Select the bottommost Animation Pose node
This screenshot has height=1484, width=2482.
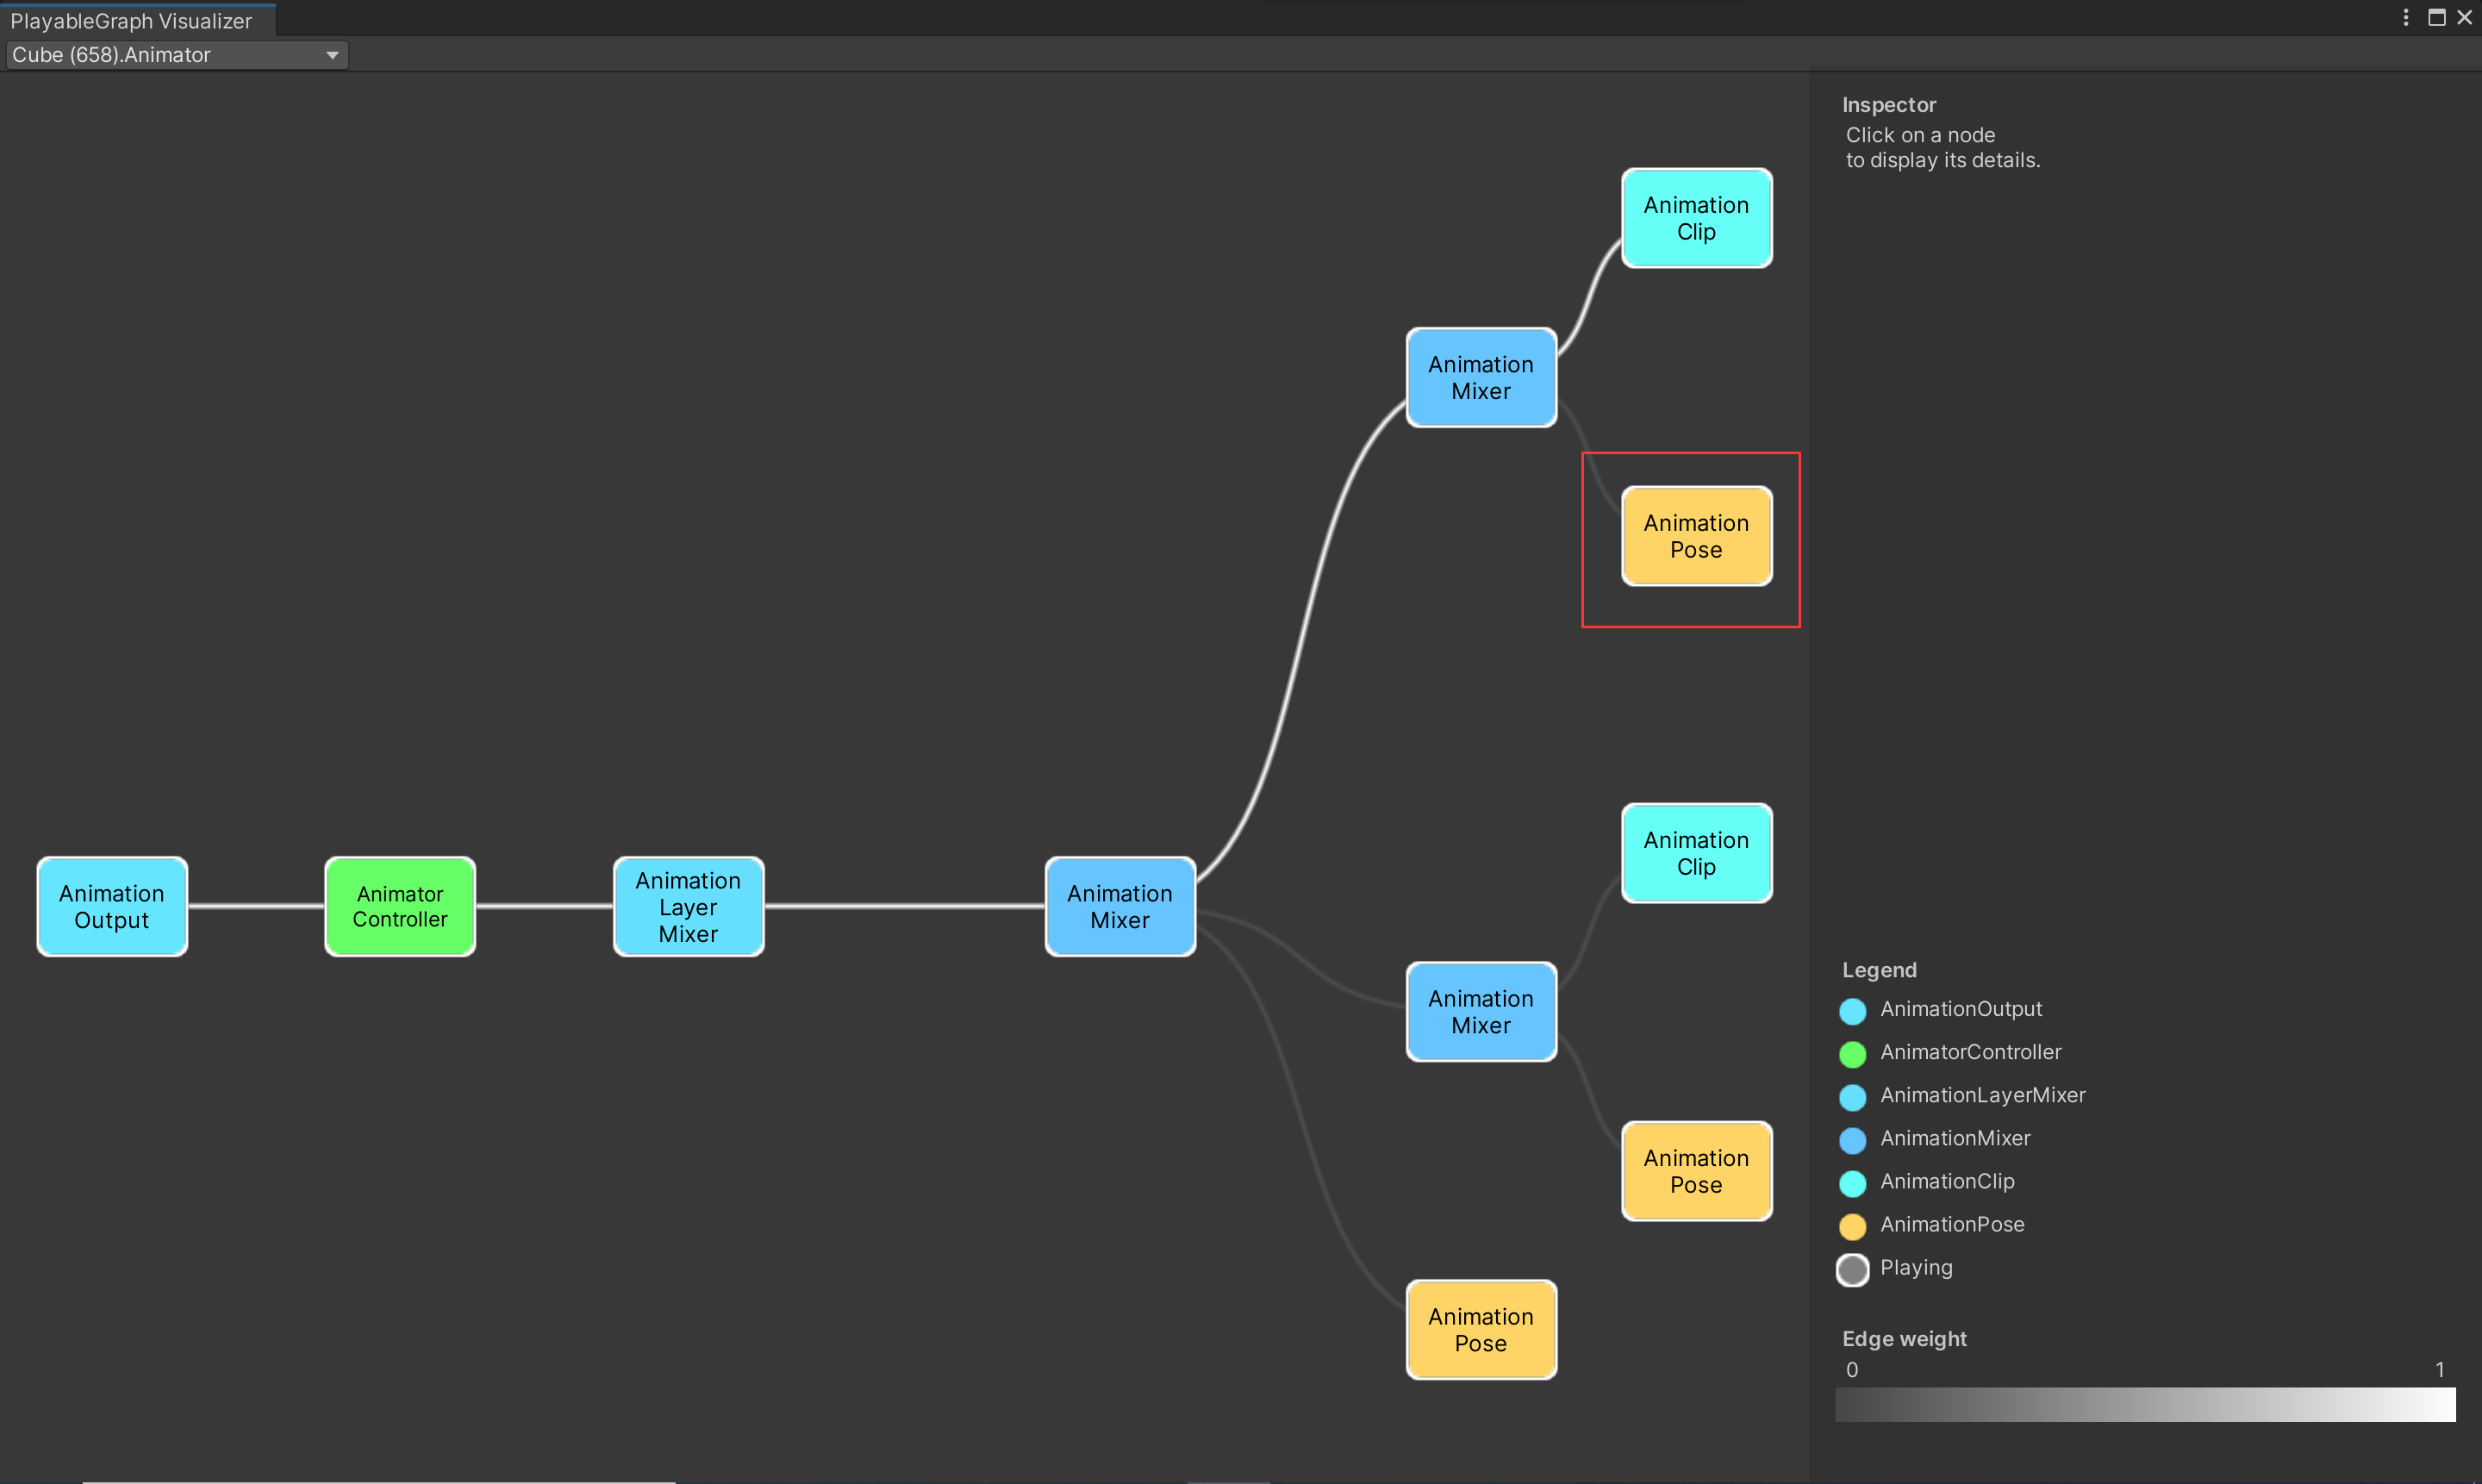1481,1329
